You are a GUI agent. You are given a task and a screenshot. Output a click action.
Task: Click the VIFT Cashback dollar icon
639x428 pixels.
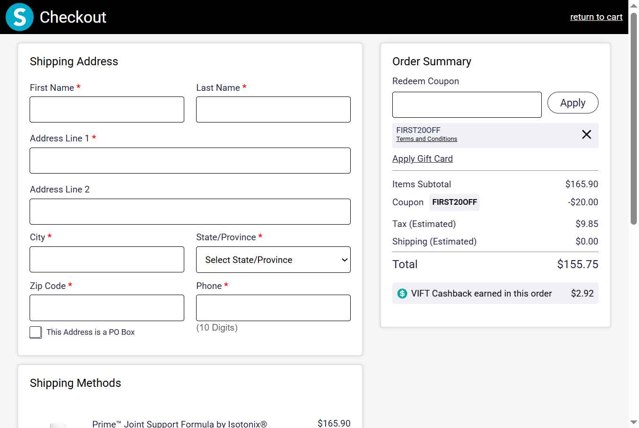(x=402, y=293)
